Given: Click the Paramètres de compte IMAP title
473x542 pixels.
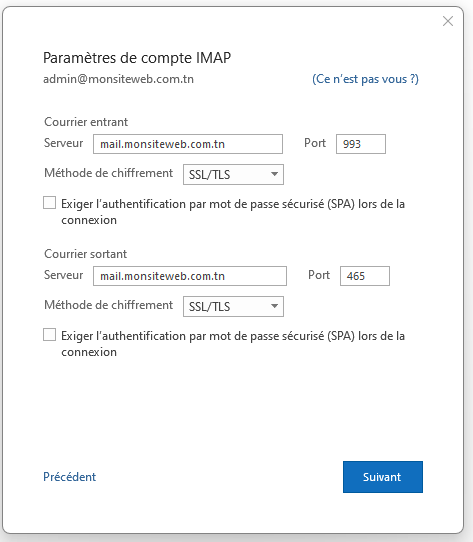Looking at the screenshot, I should coord(137,58).
